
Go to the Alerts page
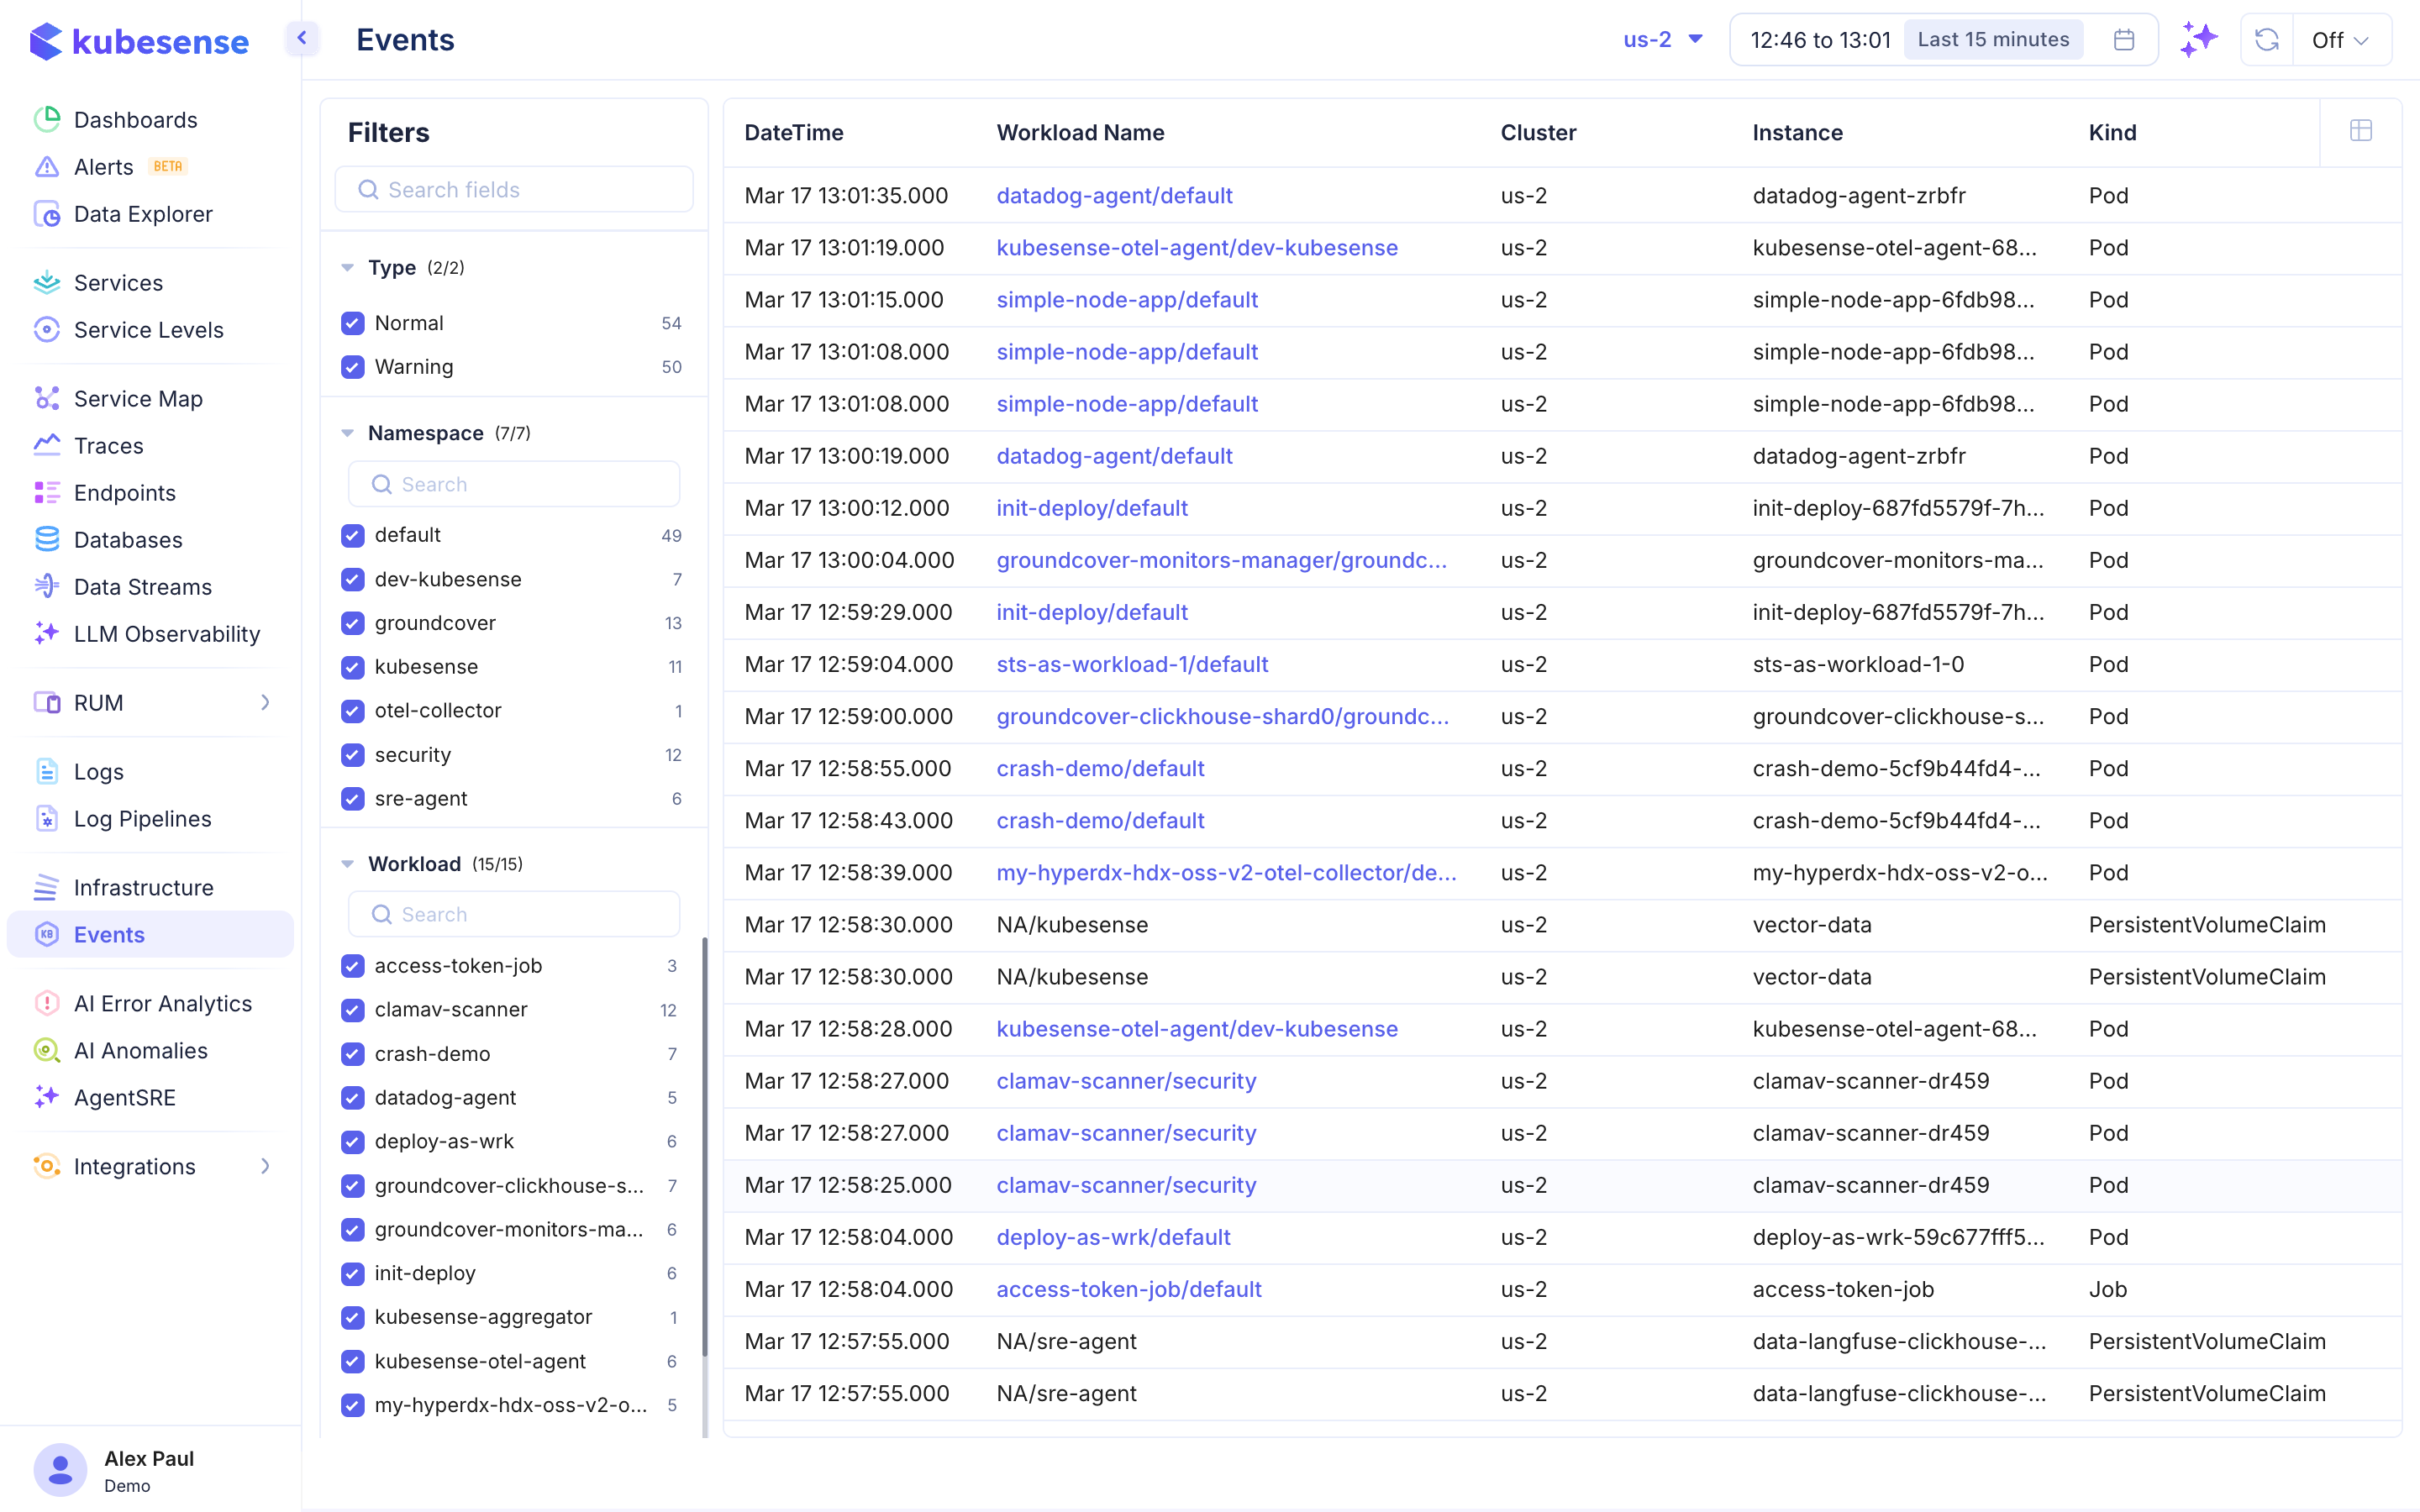pyautogui.click(x=103, y=166)
